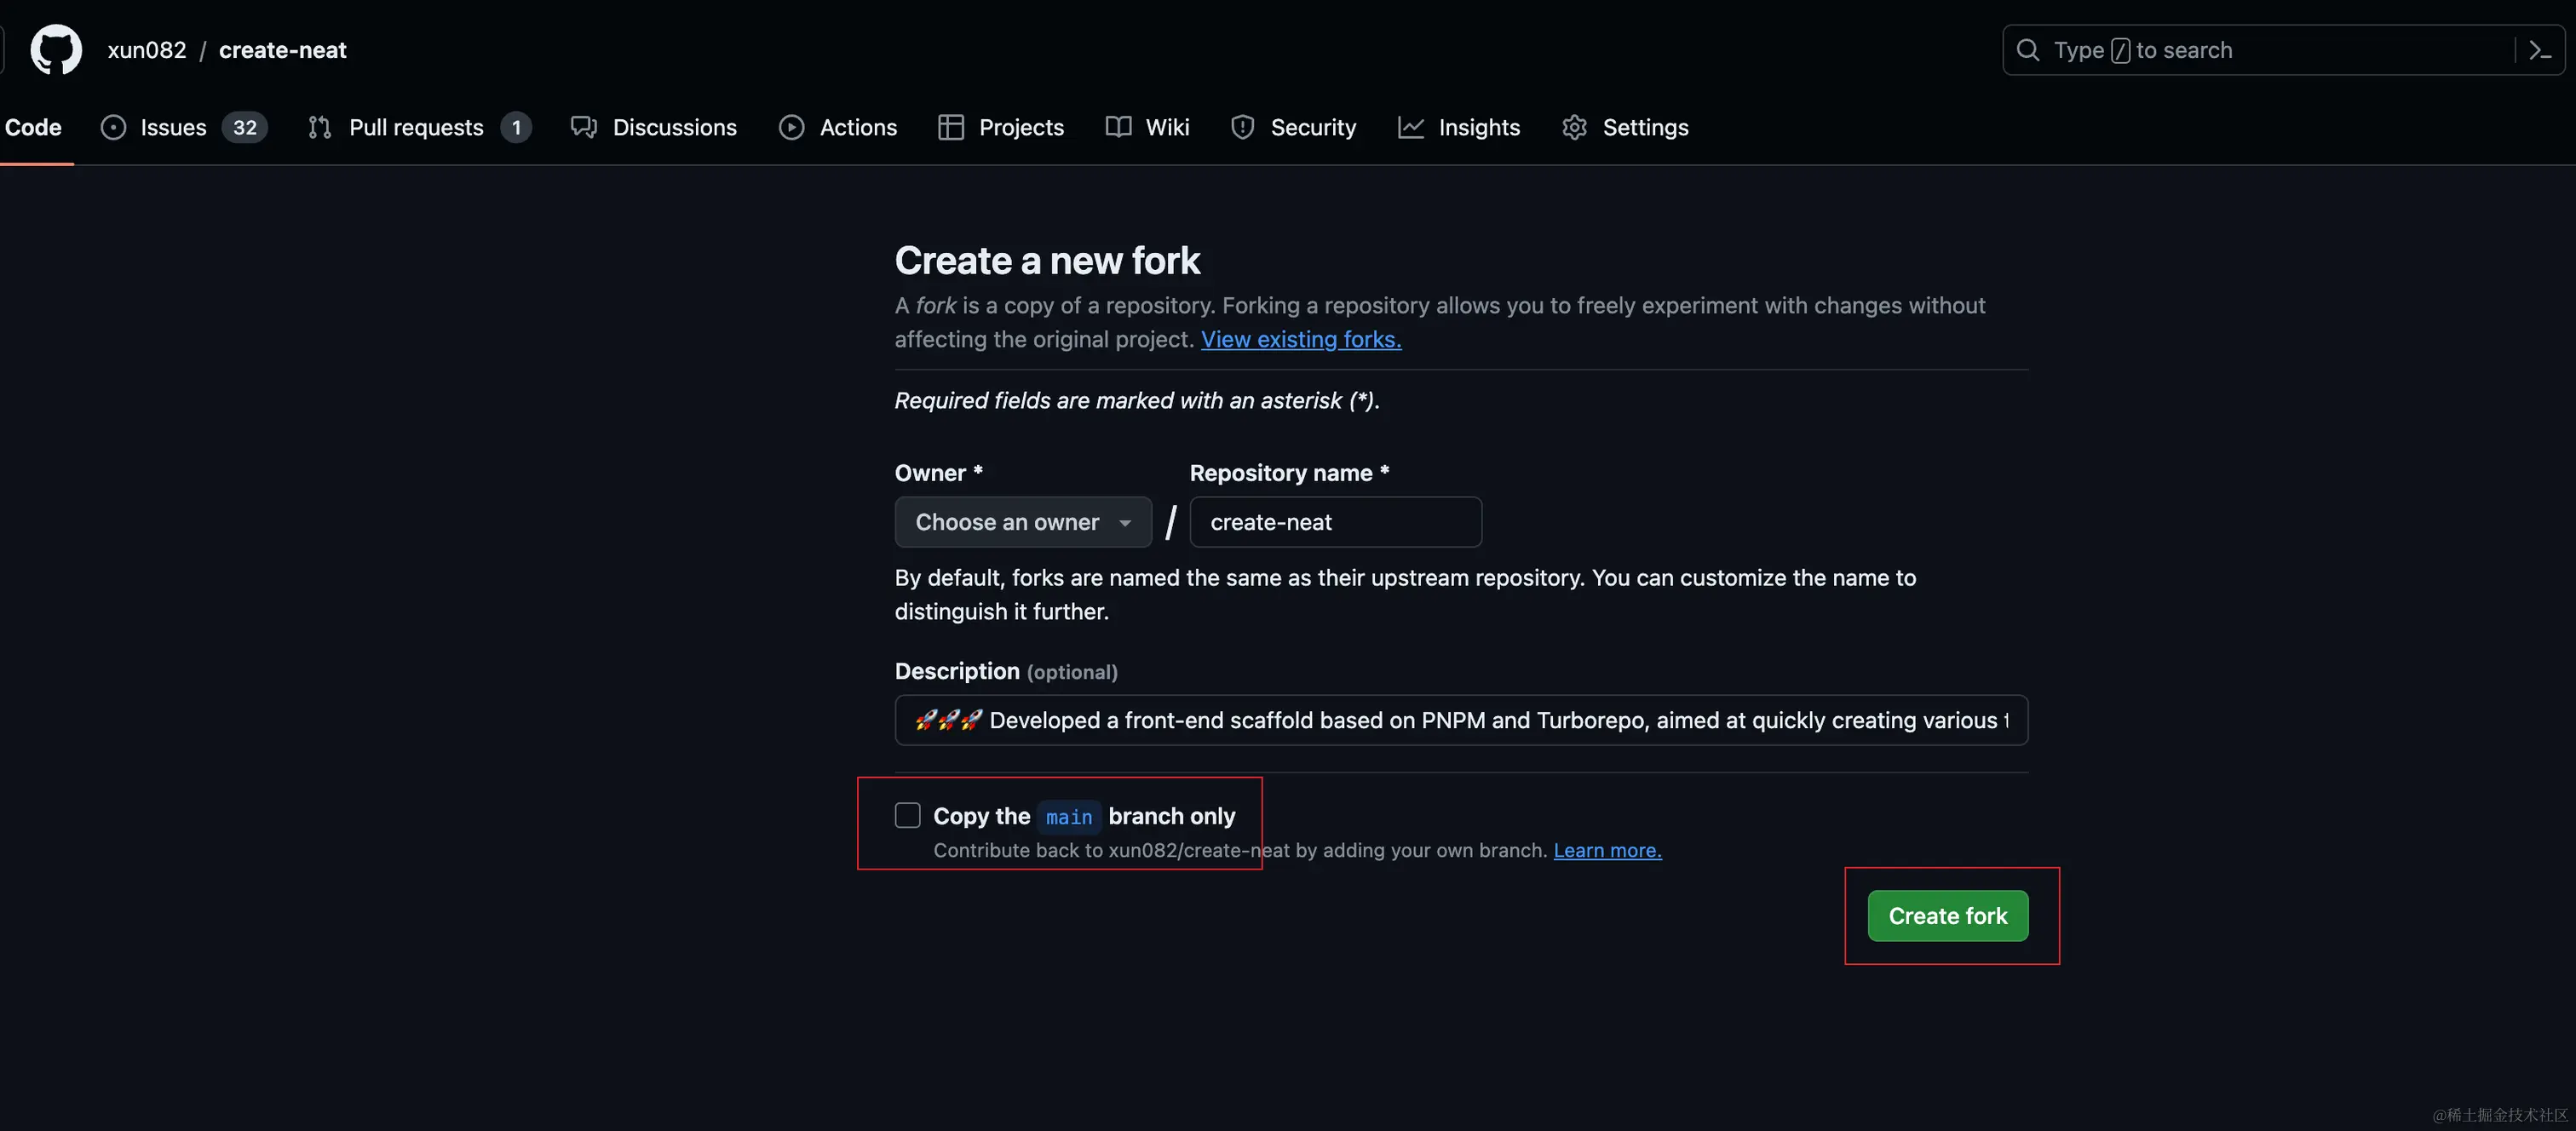Image resolution: width=2576 pixels, height=1131 pixels.
Task: Enable copy the main branch only
Action: (x=907, y=815)
